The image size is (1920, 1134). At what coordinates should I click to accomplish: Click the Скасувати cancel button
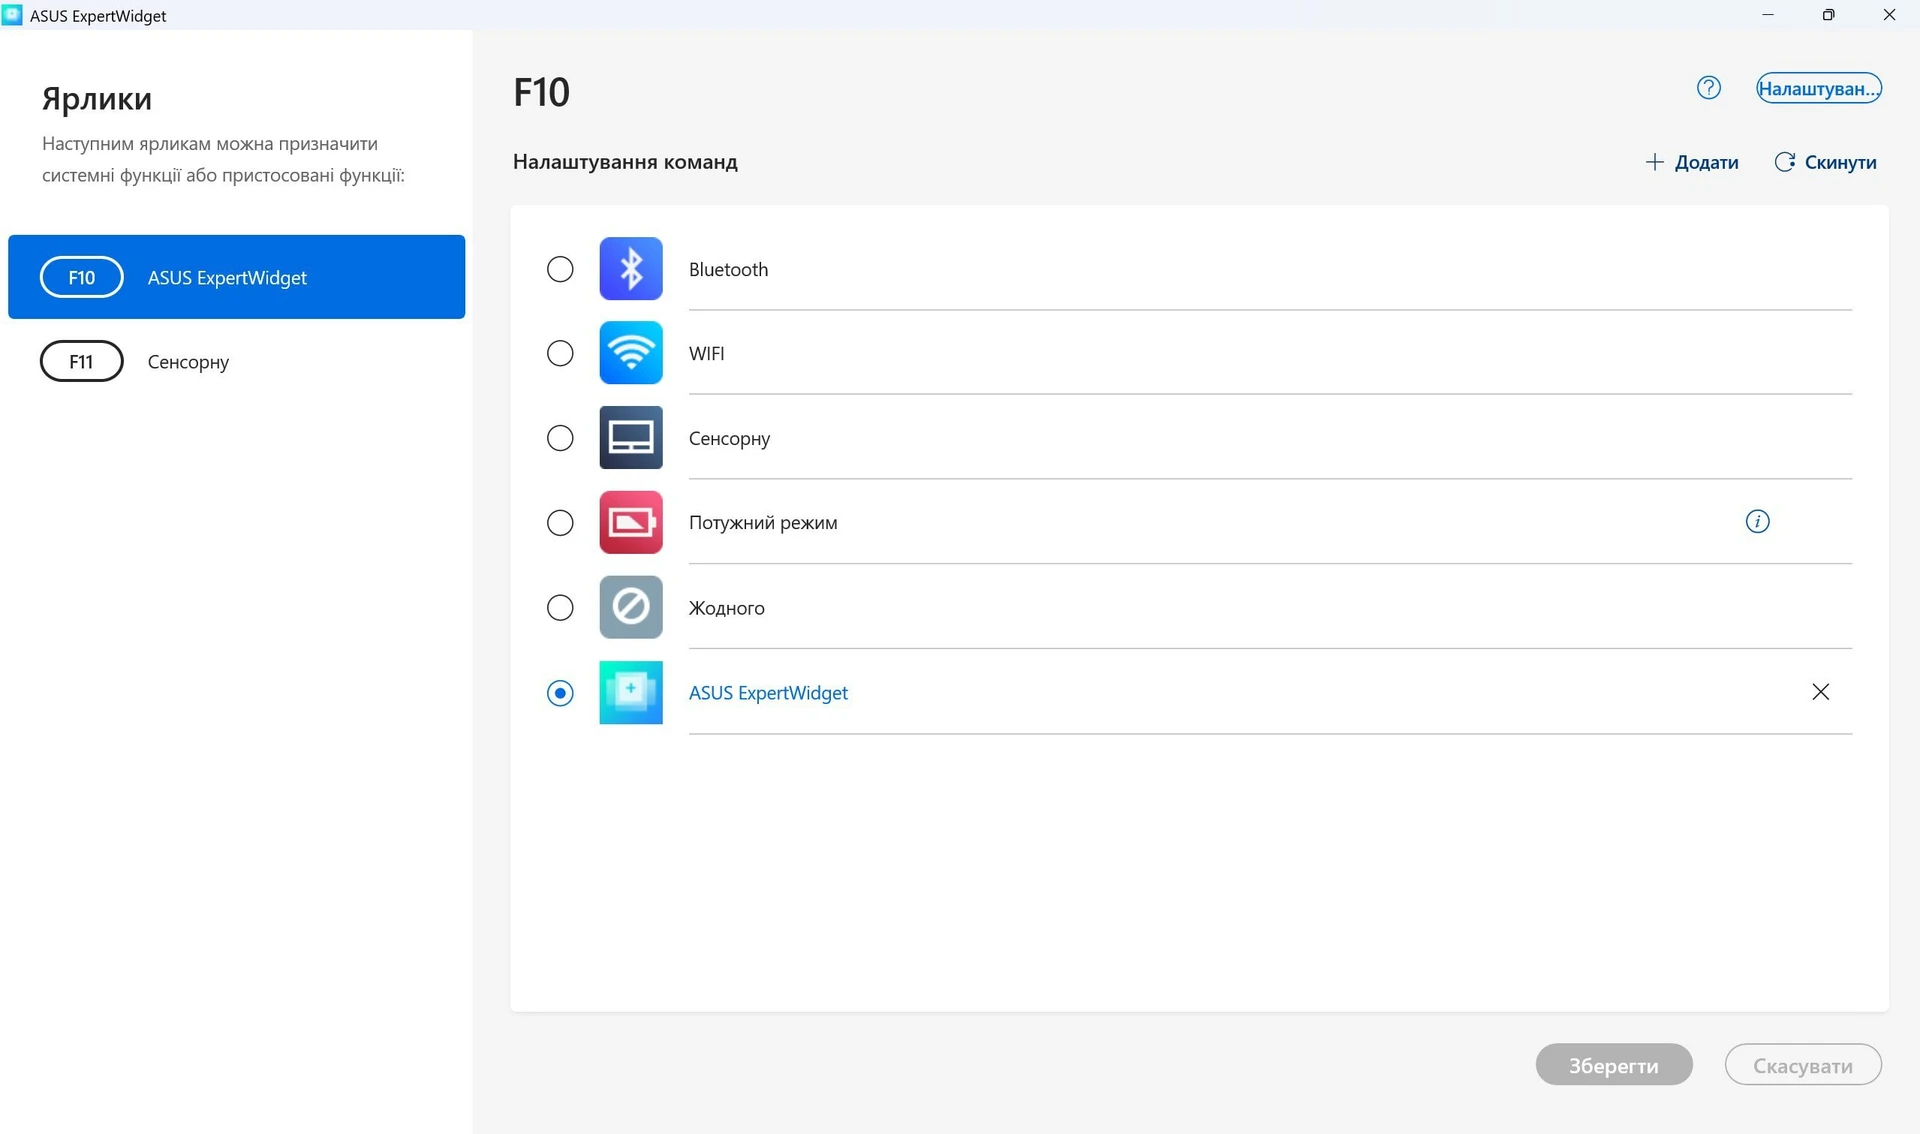click(1803, 1065)
